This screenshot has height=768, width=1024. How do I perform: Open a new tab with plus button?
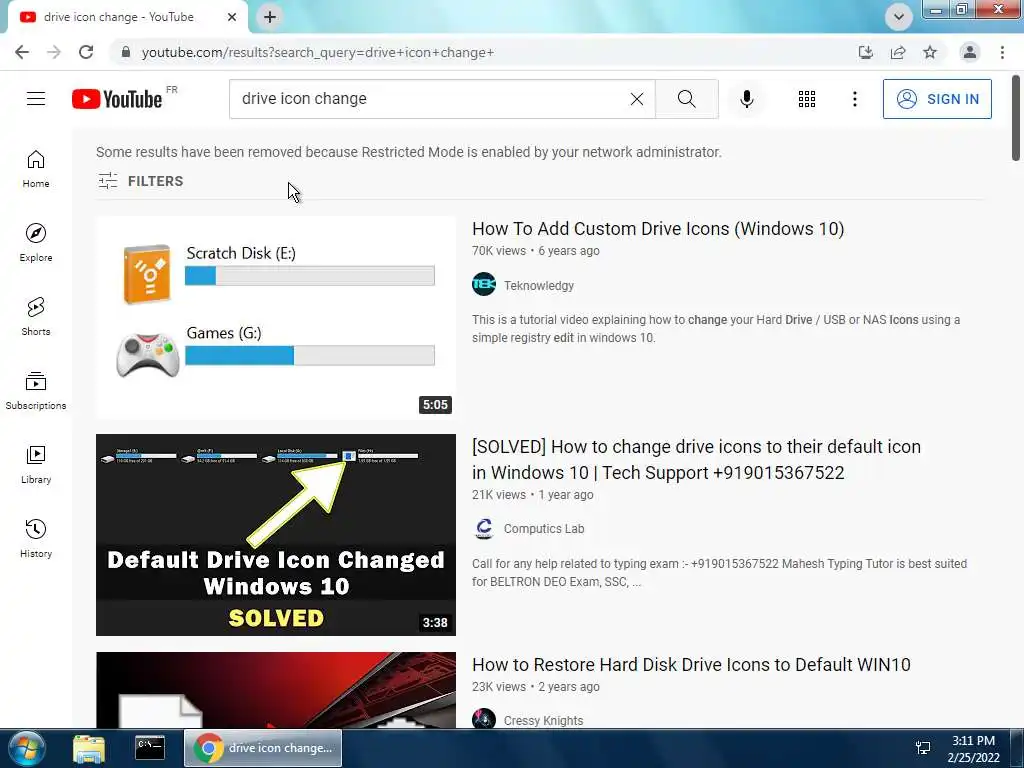pyautogui.click(x=270, y=17)
